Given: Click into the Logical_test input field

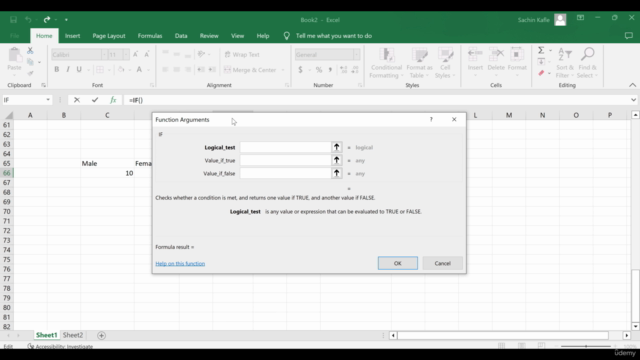Looking at the screenshot, I should pyautogui.click(x=285, y=147).
